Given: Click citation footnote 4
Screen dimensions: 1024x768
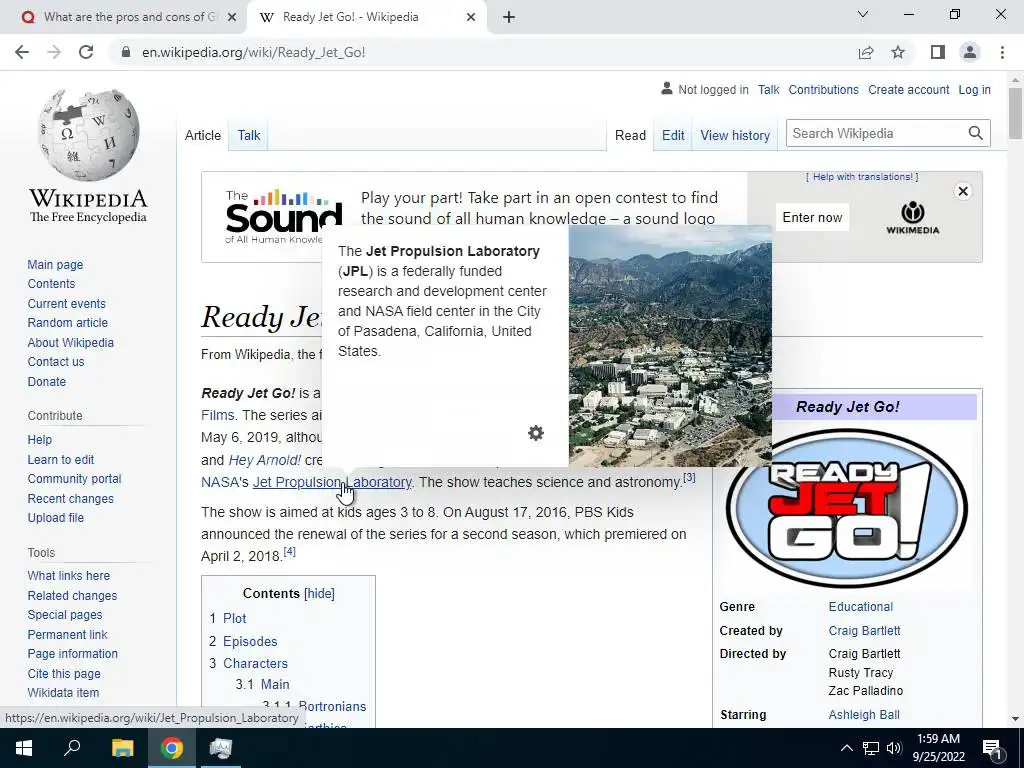Looking at the screenshot, I should 289,551.
